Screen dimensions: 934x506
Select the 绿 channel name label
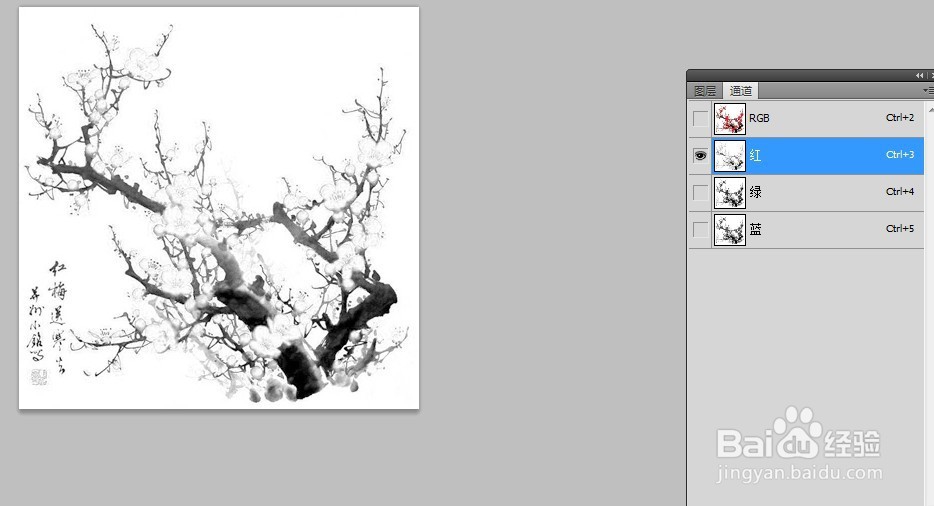(755, 192)
